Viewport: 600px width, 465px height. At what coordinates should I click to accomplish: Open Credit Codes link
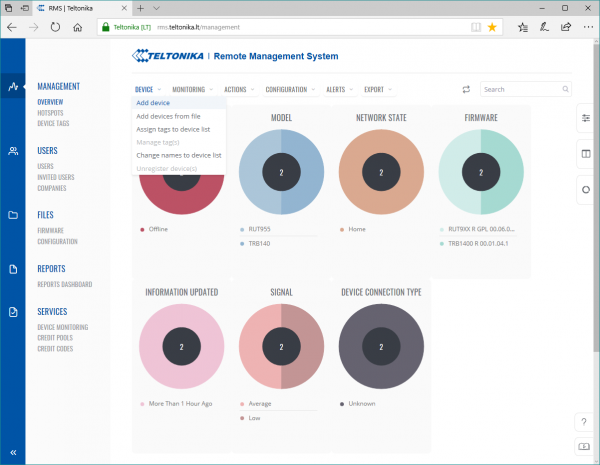[55, 349]
